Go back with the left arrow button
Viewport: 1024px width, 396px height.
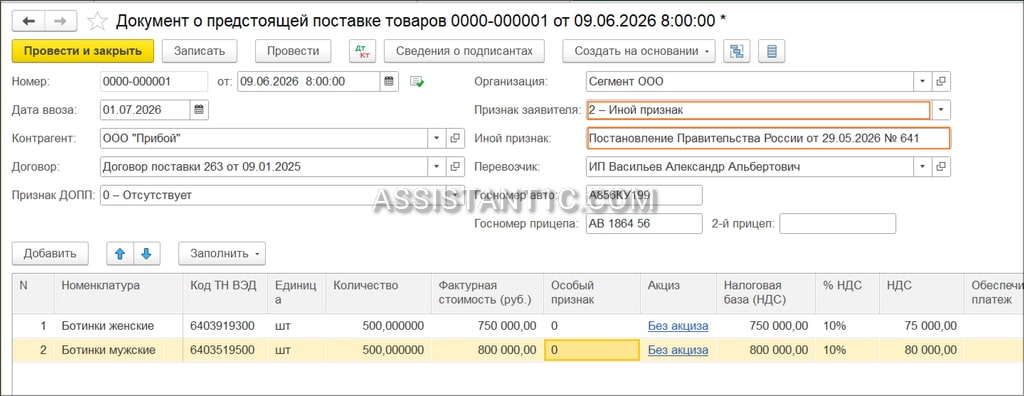[x=29, y=21]
